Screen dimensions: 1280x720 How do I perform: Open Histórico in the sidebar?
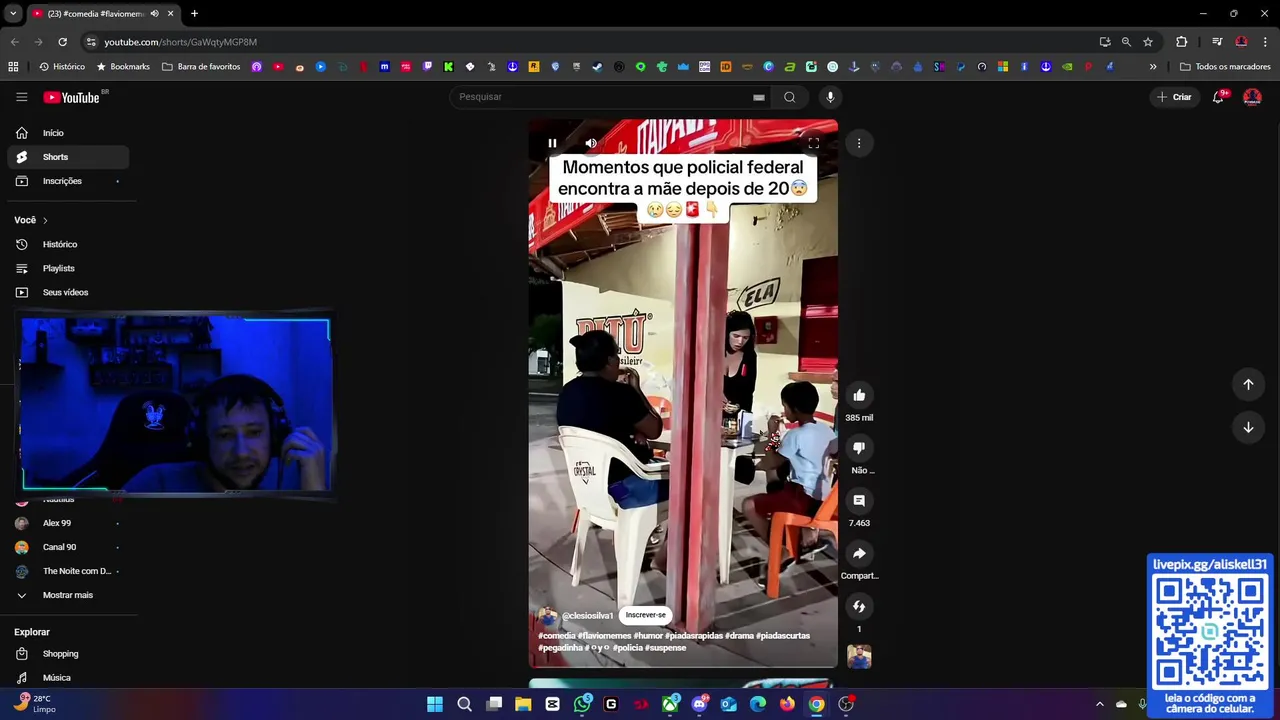68,244
